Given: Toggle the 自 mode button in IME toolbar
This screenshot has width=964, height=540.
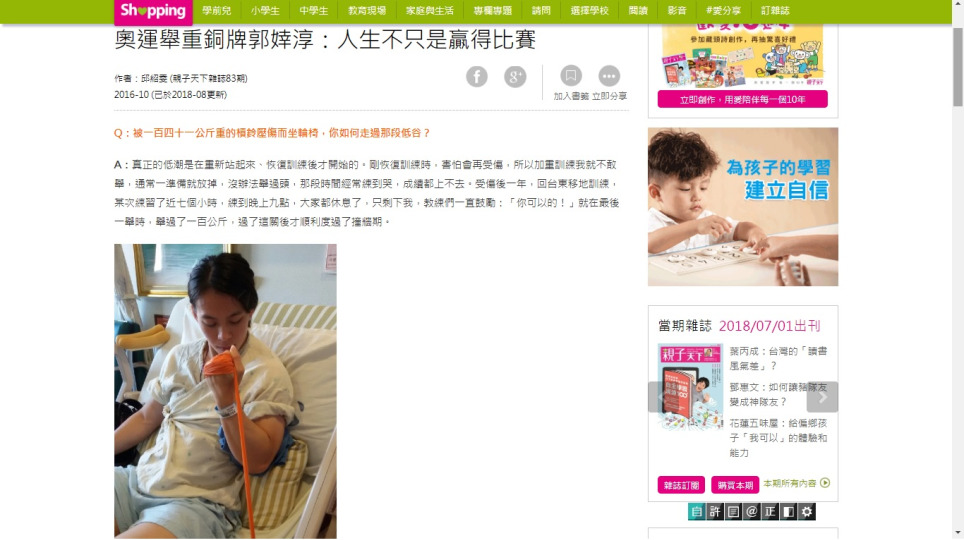Looking at the screenshot, I should point(697,512).
